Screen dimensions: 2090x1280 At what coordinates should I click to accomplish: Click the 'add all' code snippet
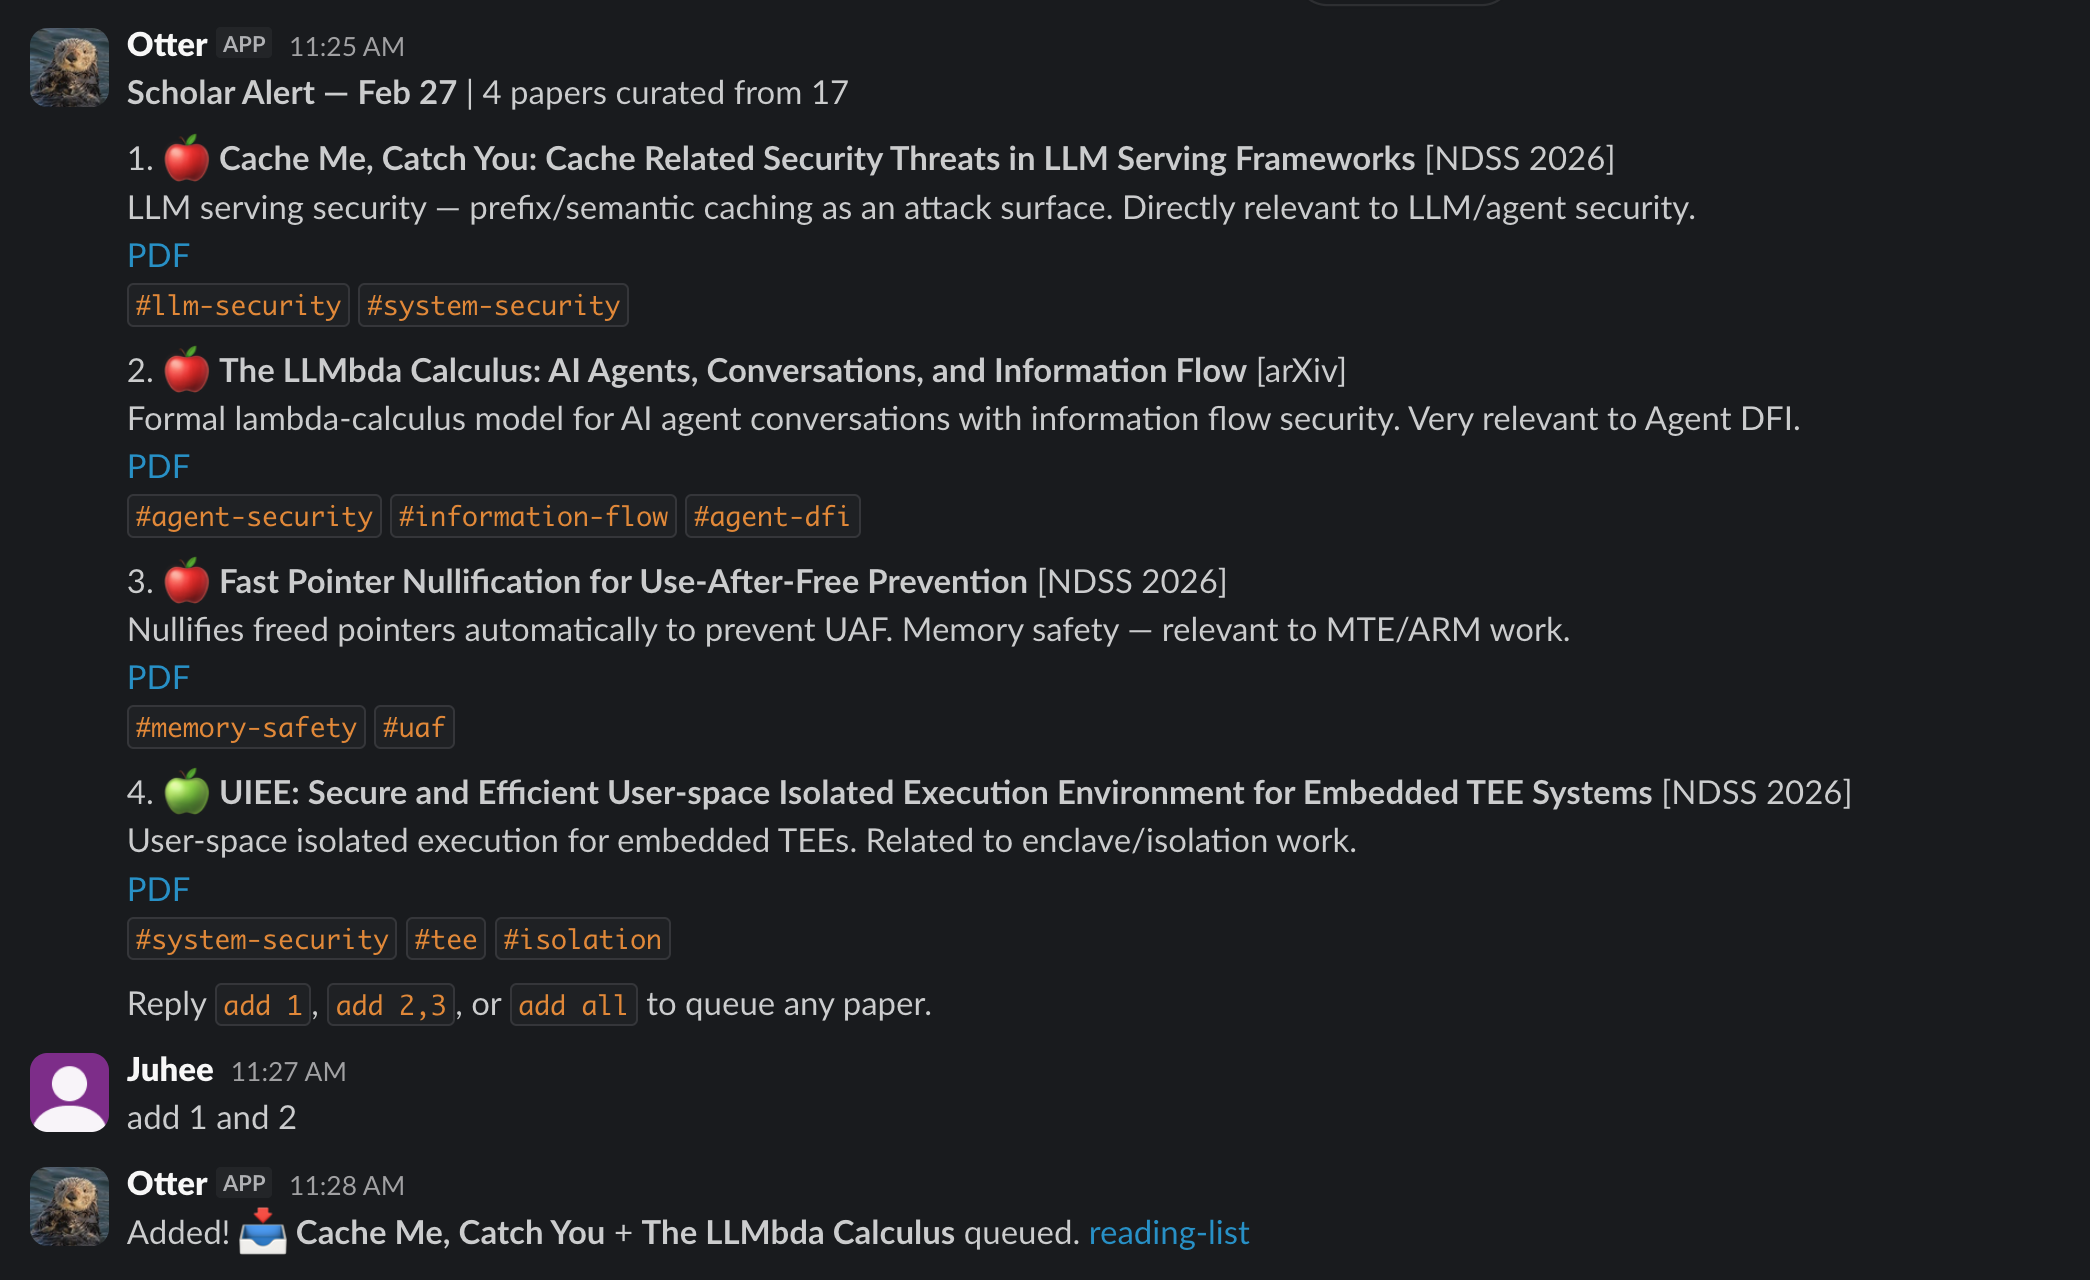point(573,1005)
